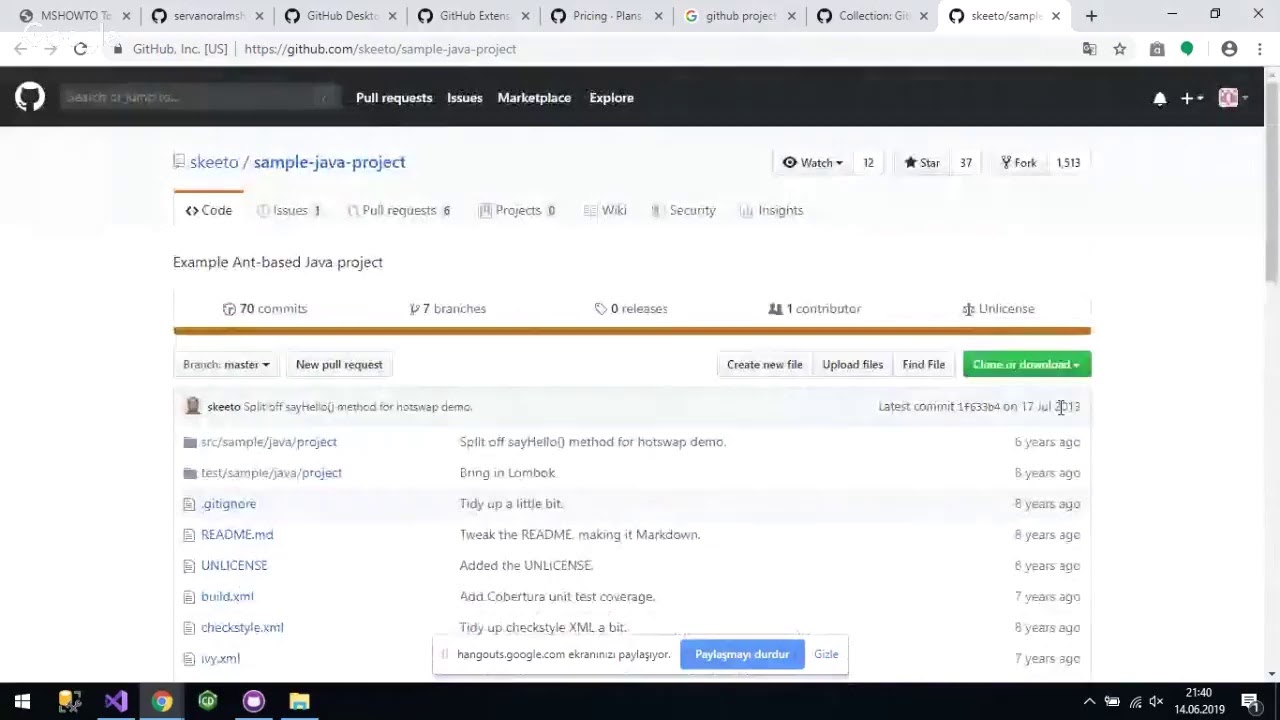This screenshot has height=720, width=1280.
Task: Click Create new file button
Action: pyautogui.click(x=764, y=365)
